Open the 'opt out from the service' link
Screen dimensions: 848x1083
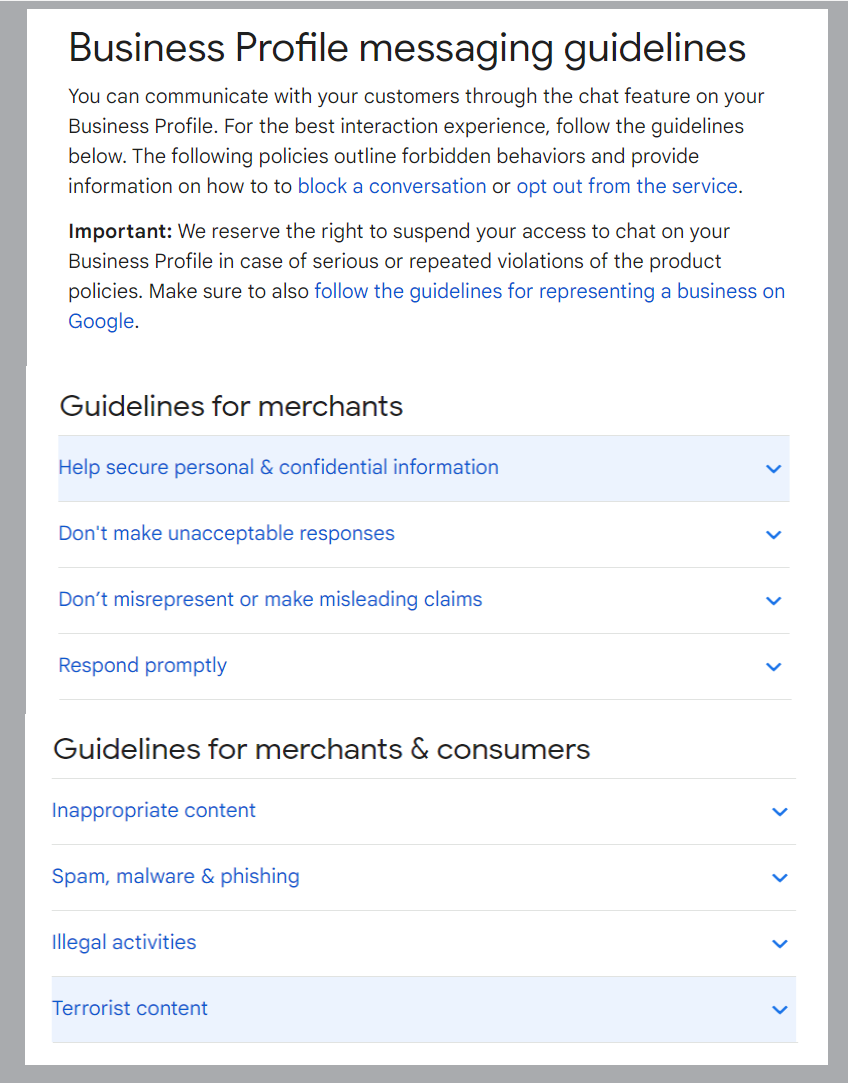click(627, 186)
